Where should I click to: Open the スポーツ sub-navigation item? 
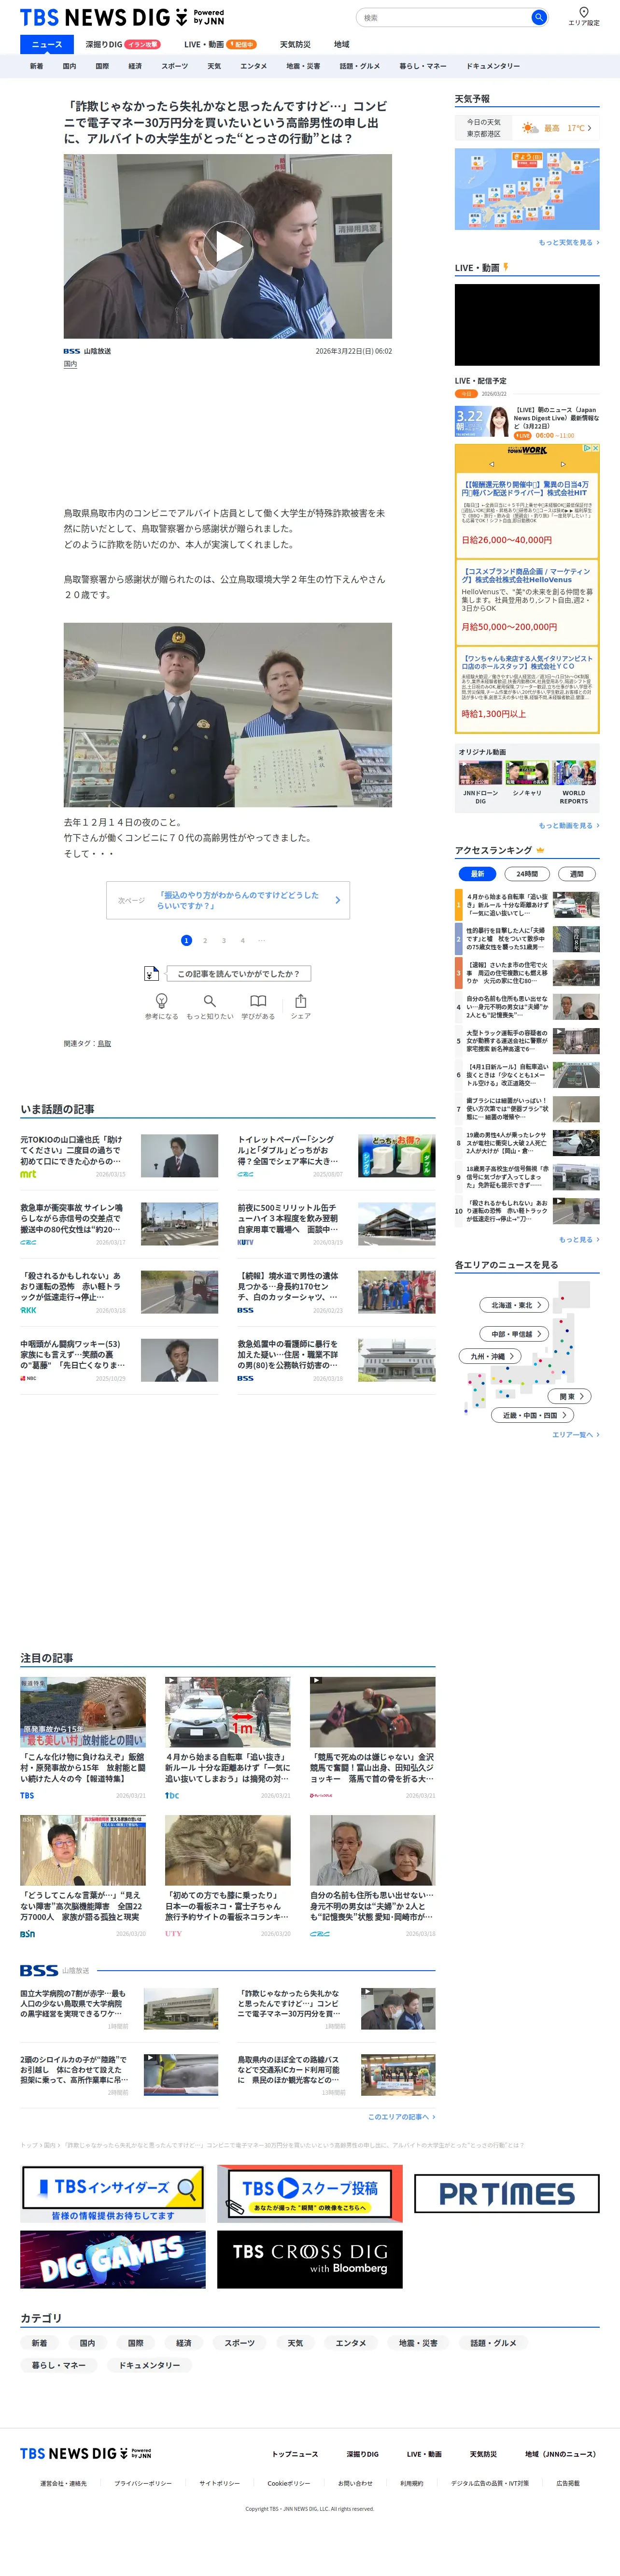click(174, 66)
